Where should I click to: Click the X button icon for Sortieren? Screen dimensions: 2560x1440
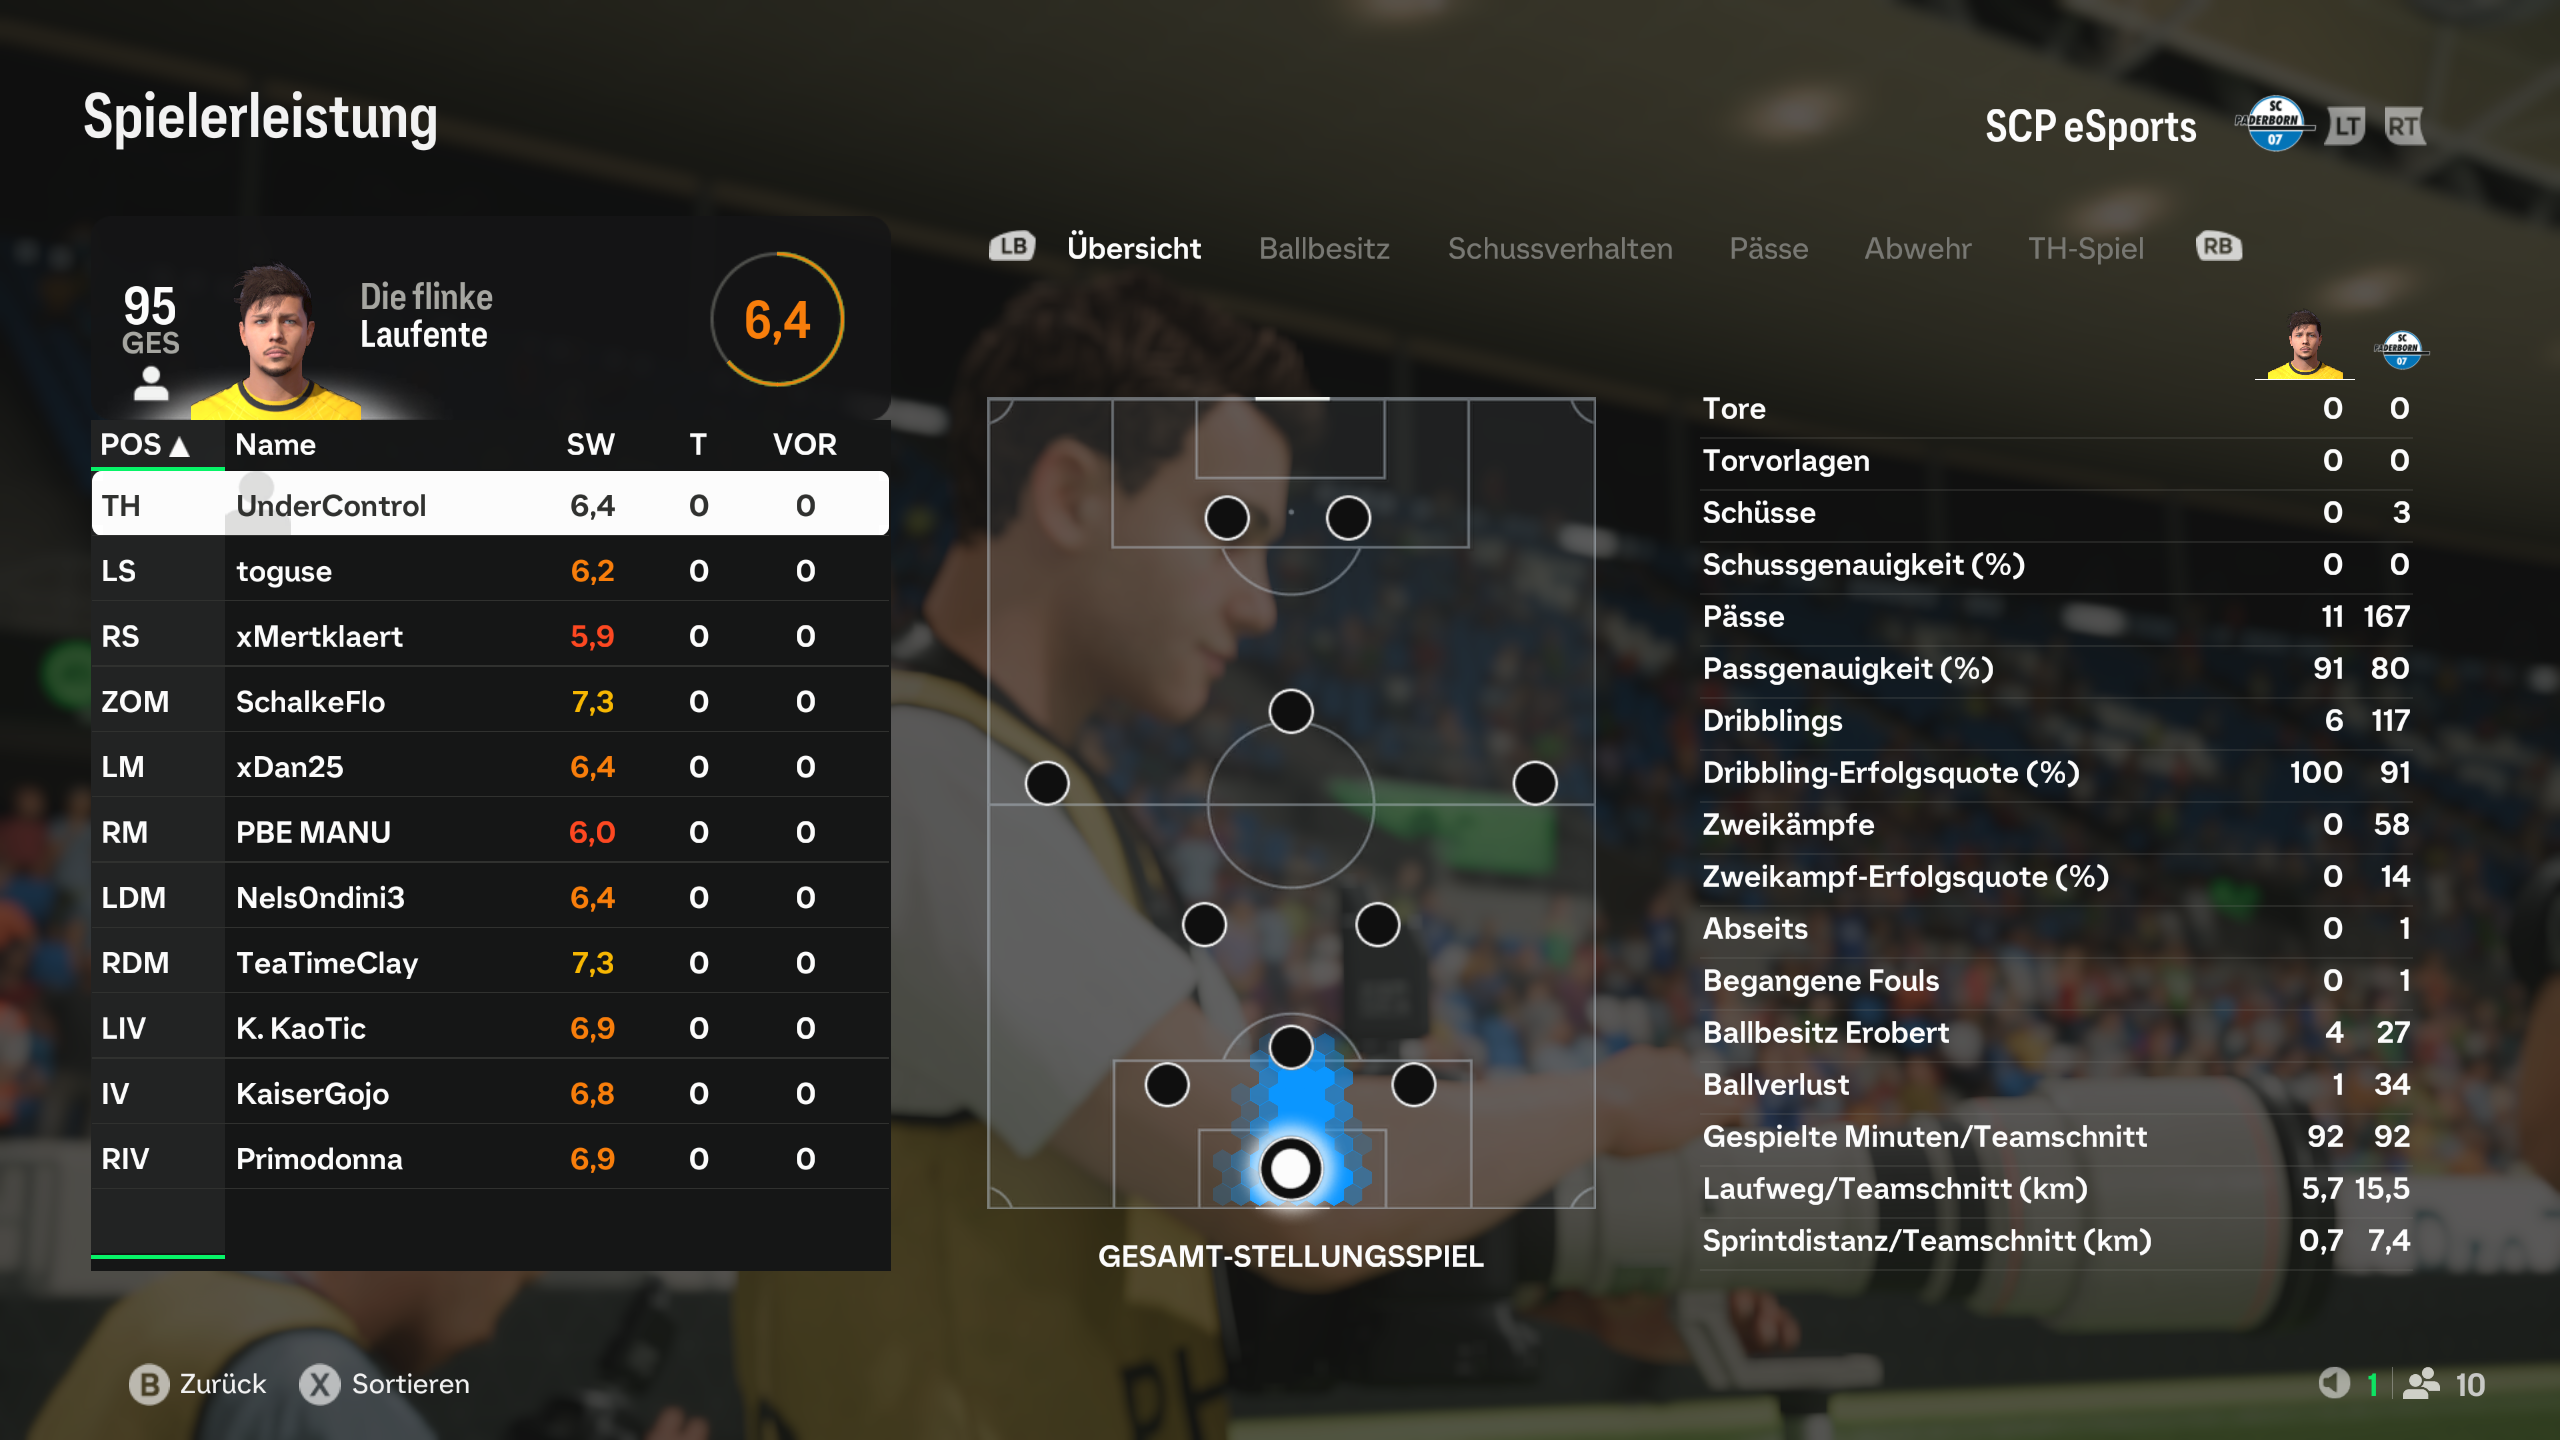320,1384
